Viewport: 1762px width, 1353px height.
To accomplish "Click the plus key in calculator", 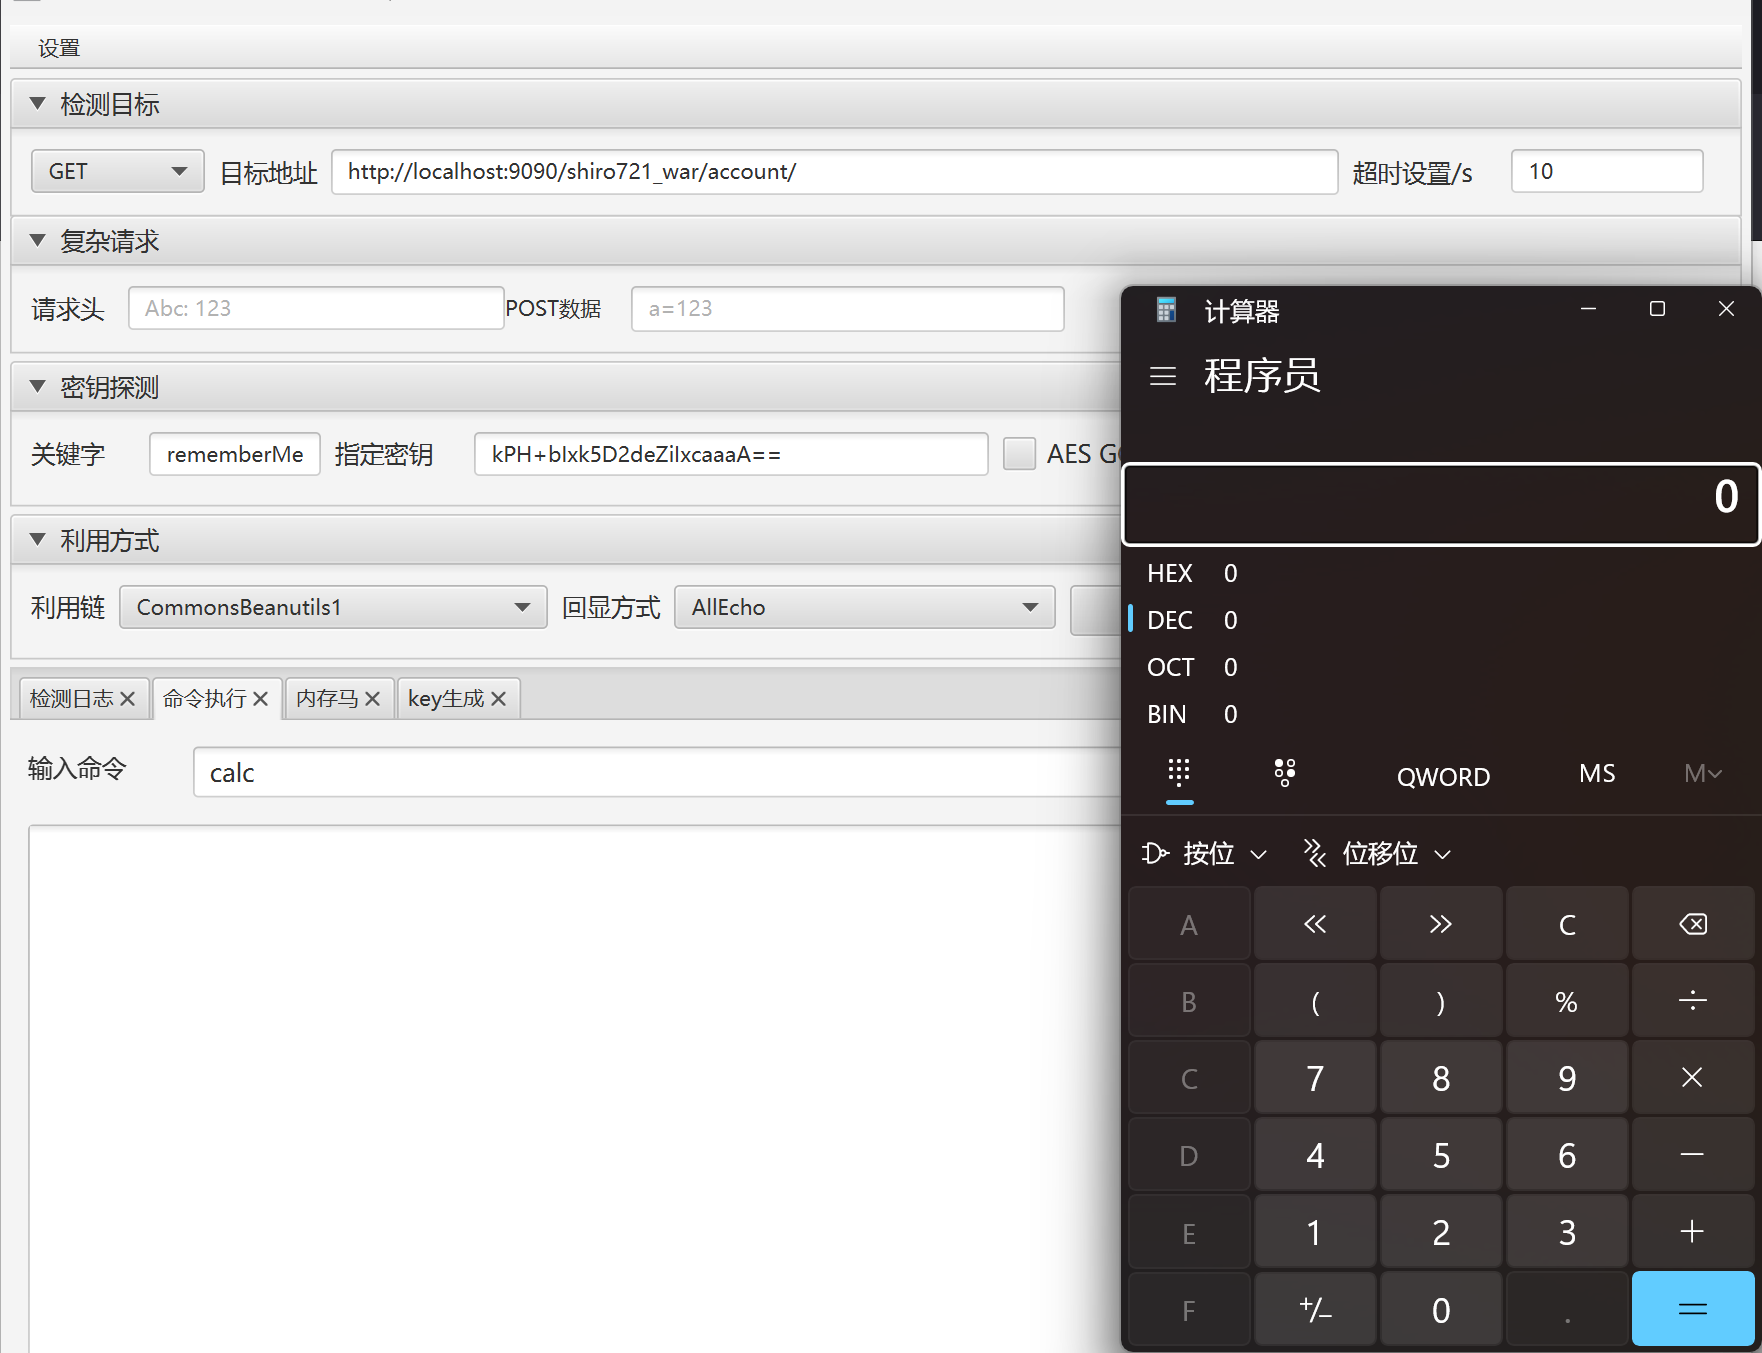I will pyautogui.click(x=1693, y=1232).
